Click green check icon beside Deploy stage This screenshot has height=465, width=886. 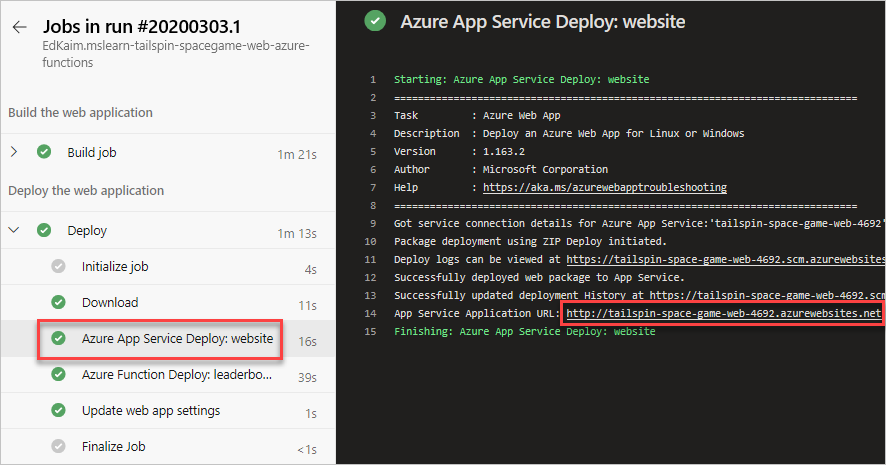pos(44,230)
